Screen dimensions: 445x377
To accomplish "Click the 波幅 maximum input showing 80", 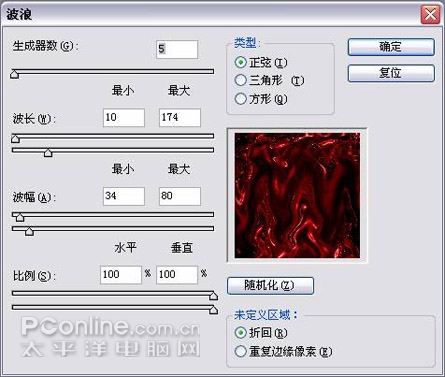I will [x=180, y=196].
